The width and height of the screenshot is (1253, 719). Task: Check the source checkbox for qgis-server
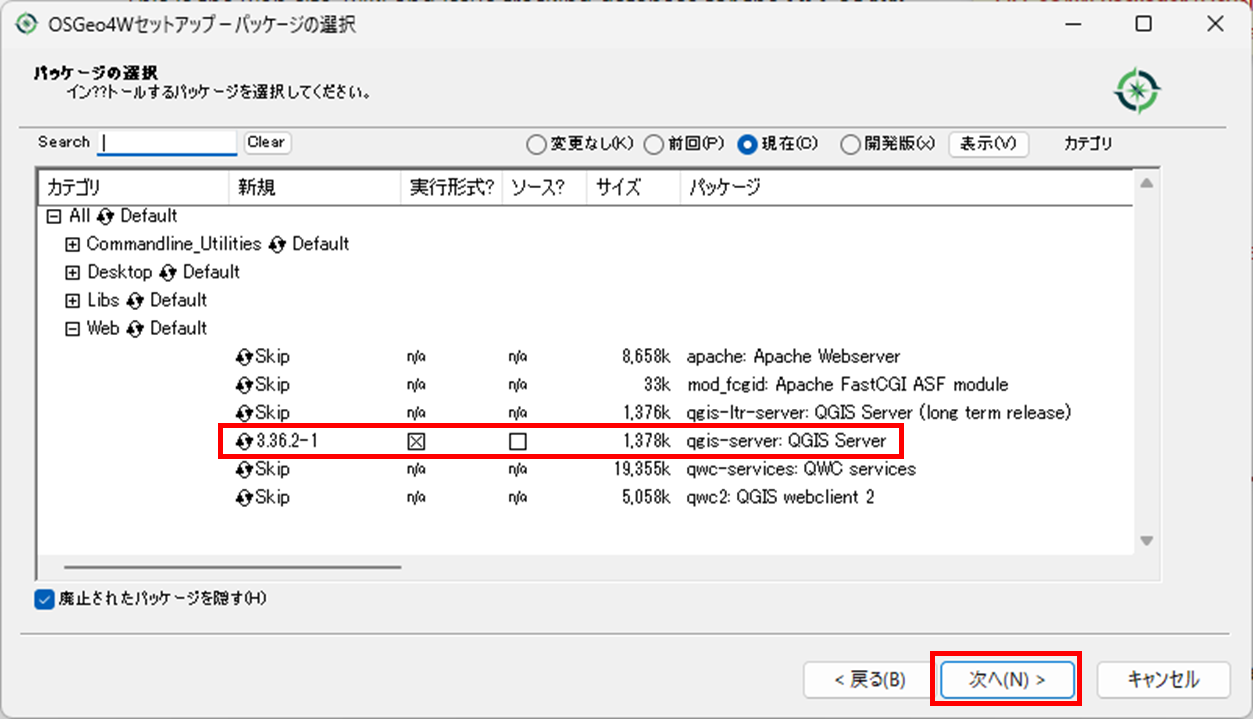pyautogui.click(x=516, y=440)
